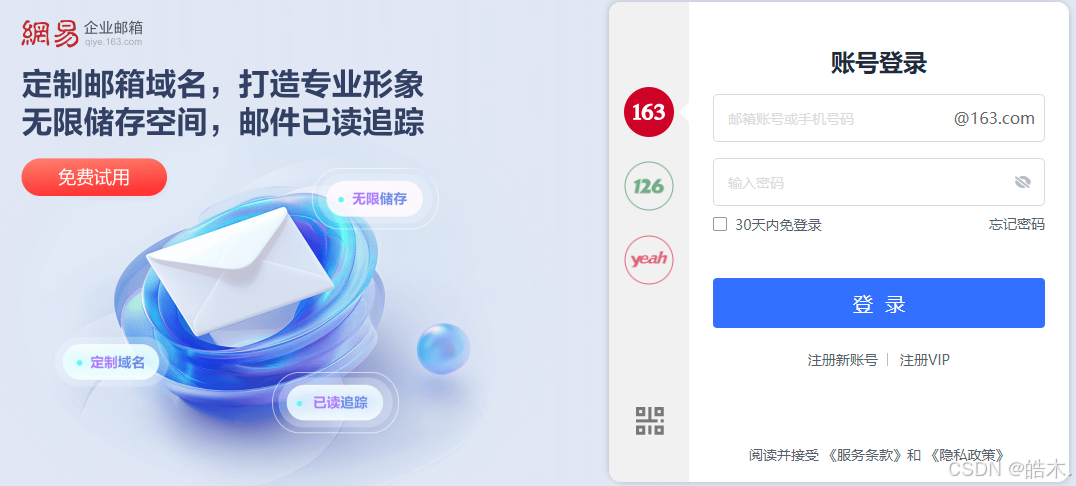Click the 无限储存 feature bubble
1076x486 pixels.
(x=375, y=199)
